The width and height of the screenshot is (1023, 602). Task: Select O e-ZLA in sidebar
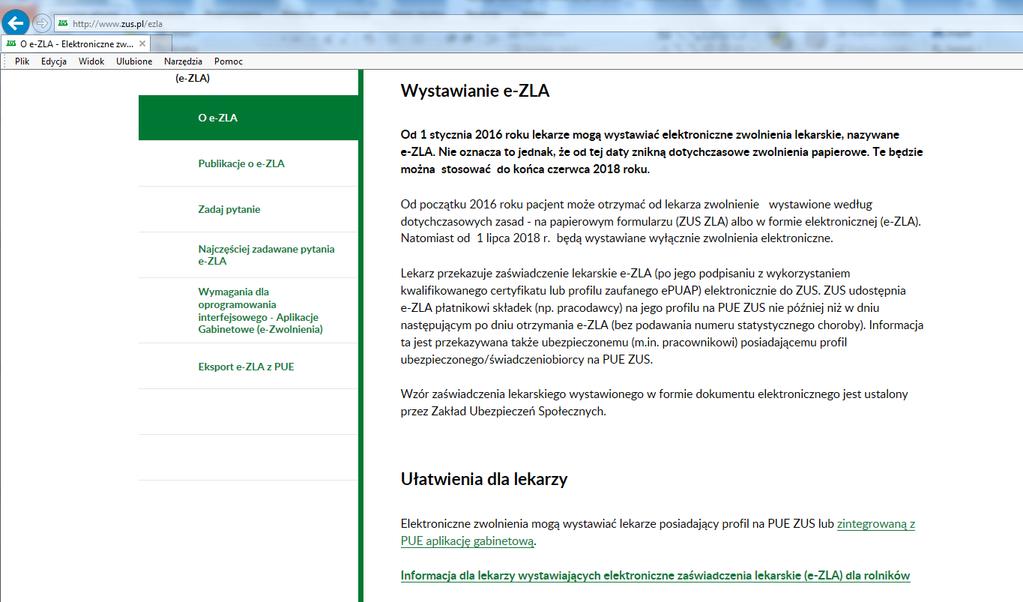pyautogui.click(x=248, y=118)
